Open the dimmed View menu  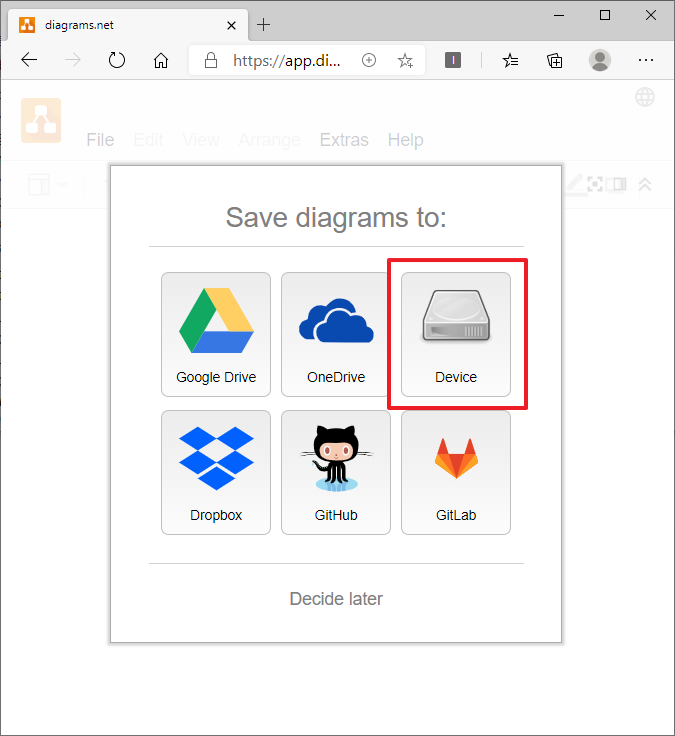201,140
